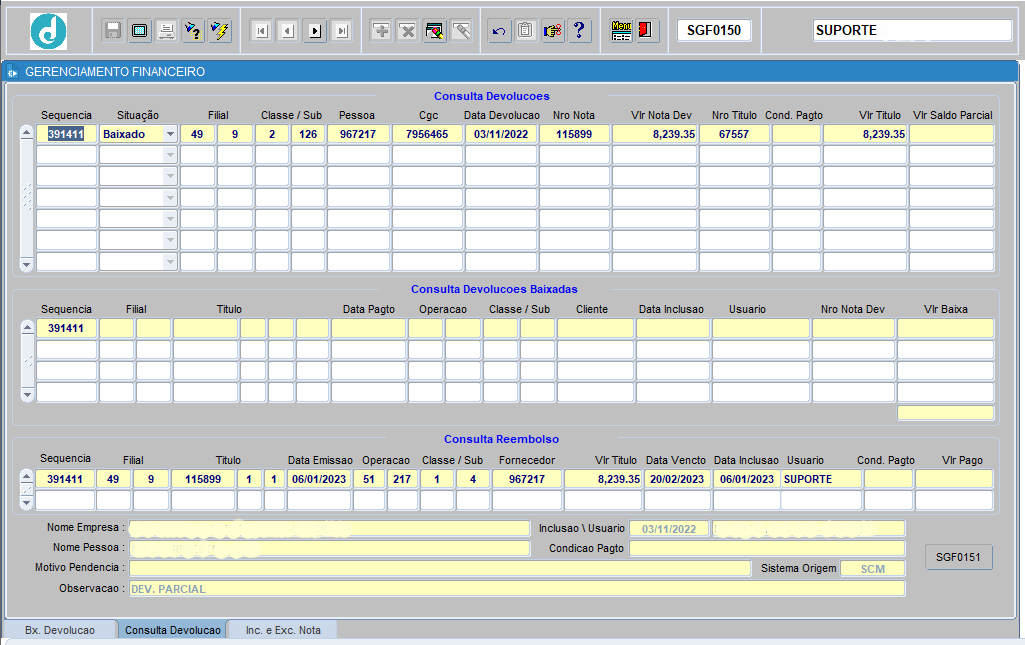The height and width of the screenshot is (645, 1025).
Task: Click Usuario SUPORTE in Reembolso row
Action: [821, 479]
